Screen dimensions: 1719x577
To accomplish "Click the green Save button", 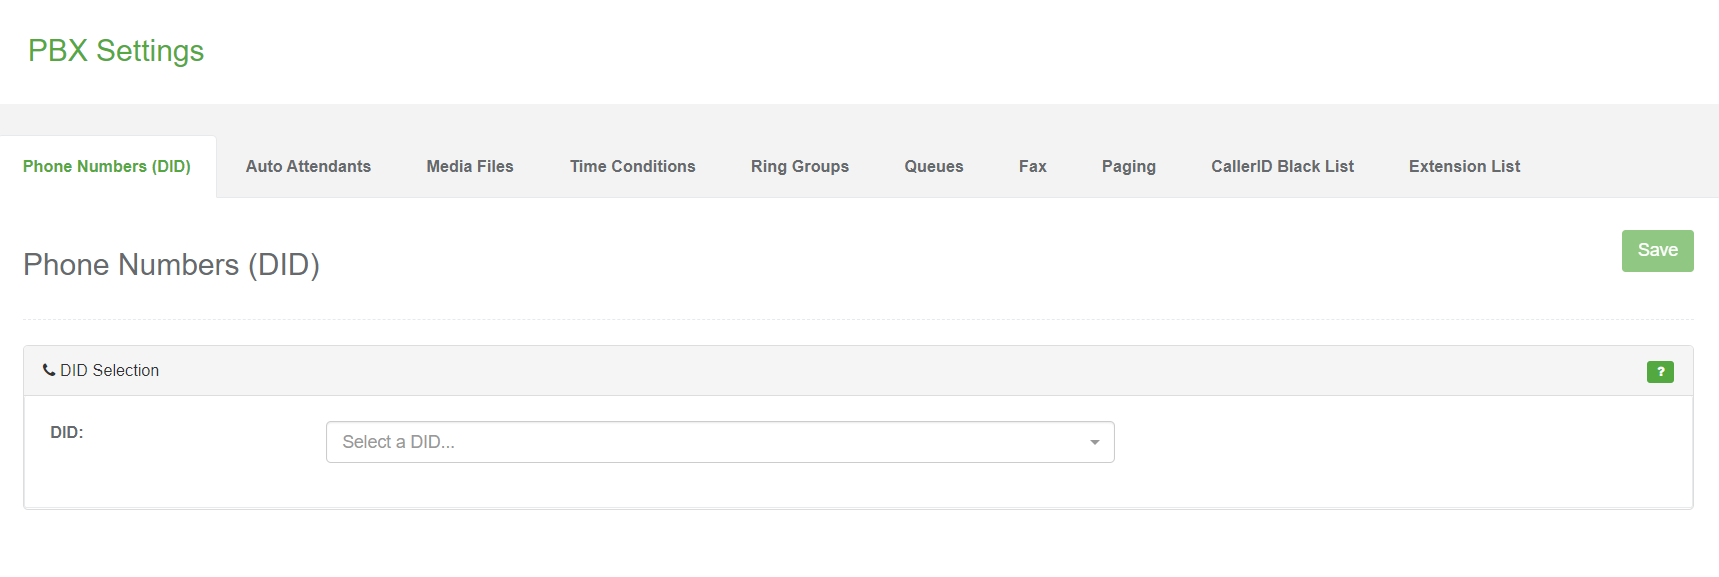I will click(x=1658, y=251).
